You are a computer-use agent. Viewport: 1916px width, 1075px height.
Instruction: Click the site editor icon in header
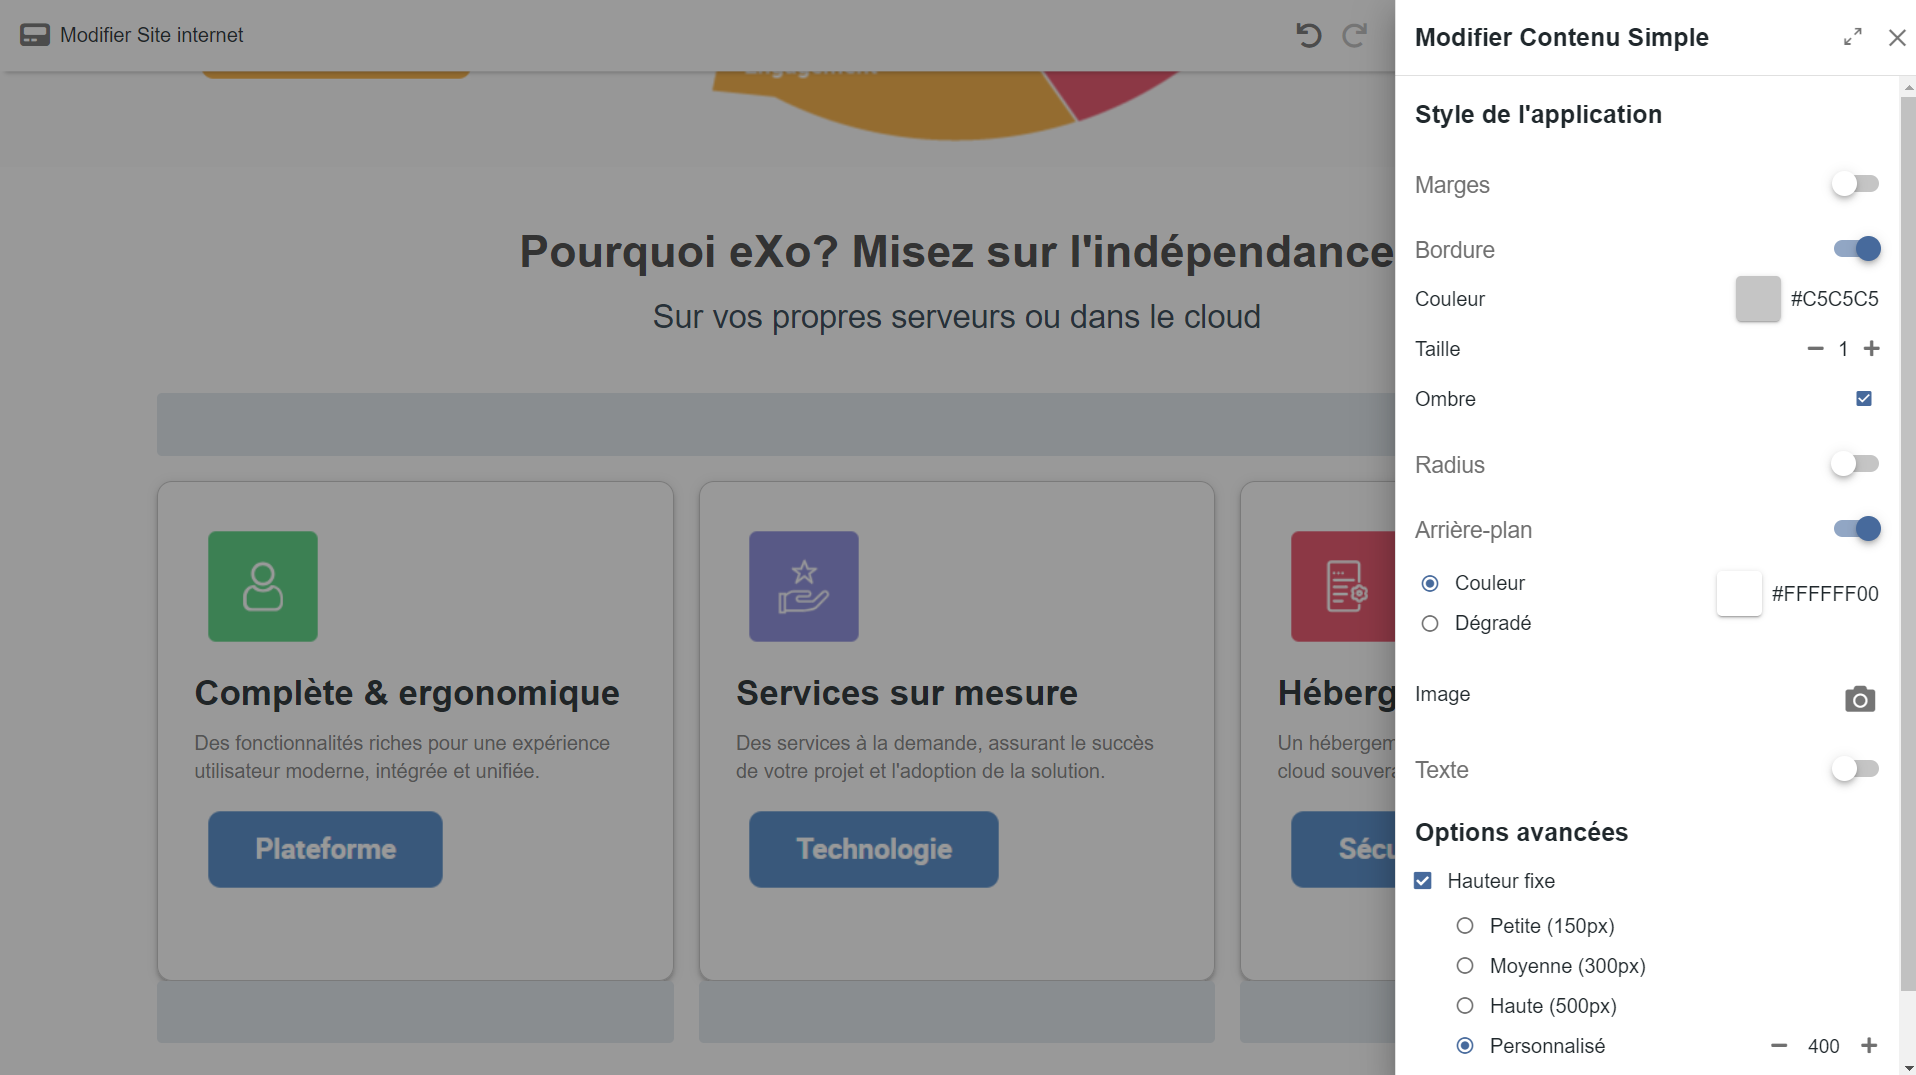[35, 35]
